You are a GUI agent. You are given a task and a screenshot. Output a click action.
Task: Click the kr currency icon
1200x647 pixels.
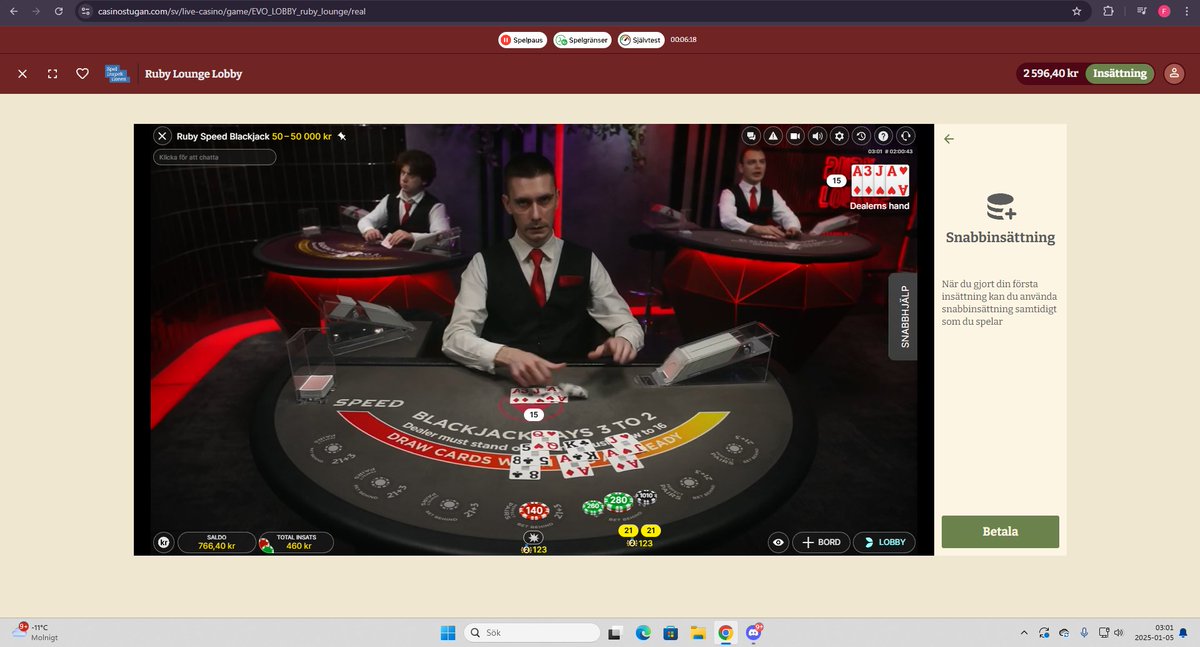[164, 543]
